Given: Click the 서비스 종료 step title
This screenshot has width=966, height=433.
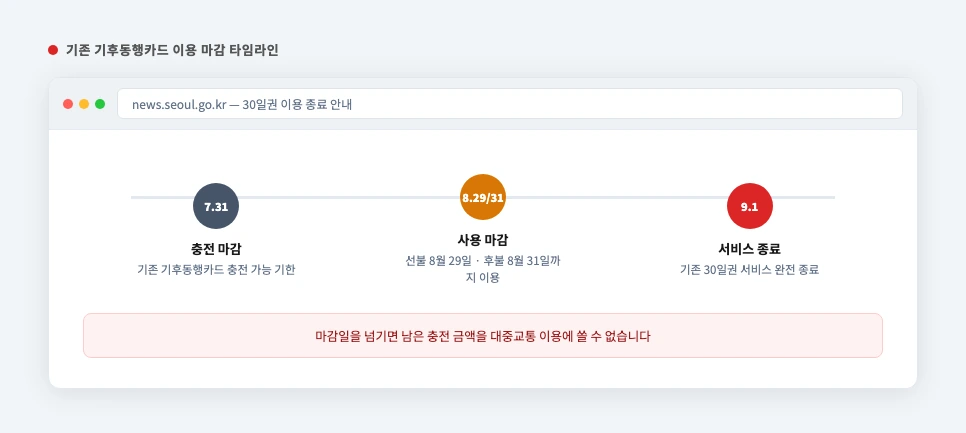Looking at the screenshot, I should coord(750,249).
